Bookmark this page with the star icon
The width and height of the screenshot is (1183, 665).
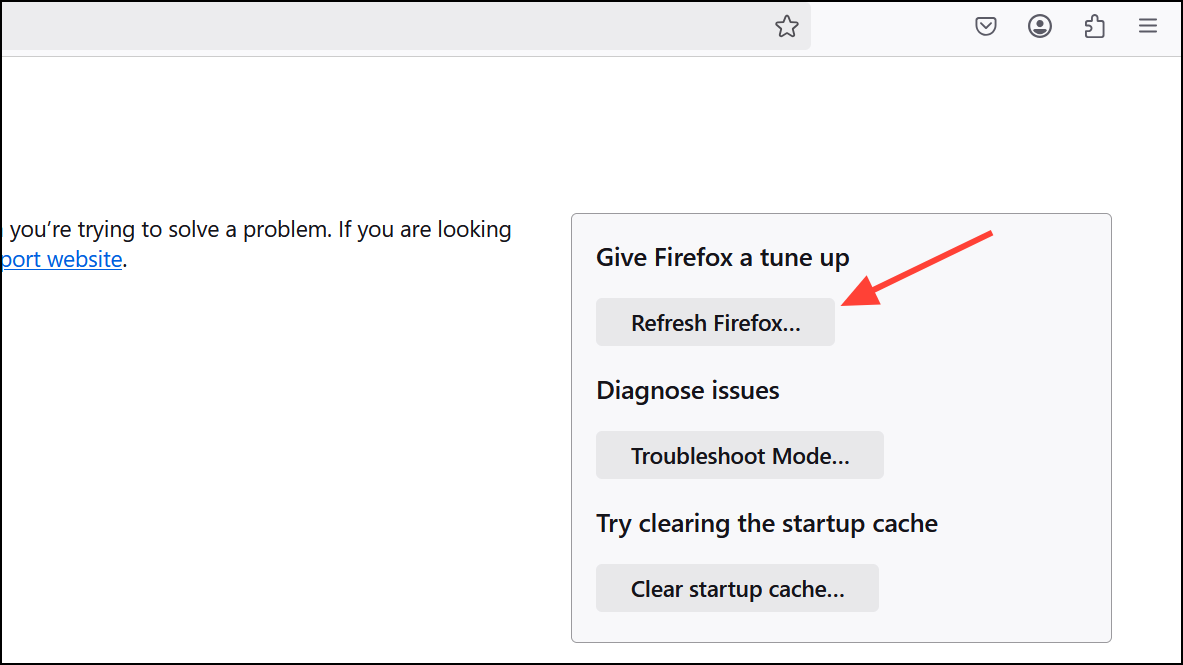click(x=787, y=26)
